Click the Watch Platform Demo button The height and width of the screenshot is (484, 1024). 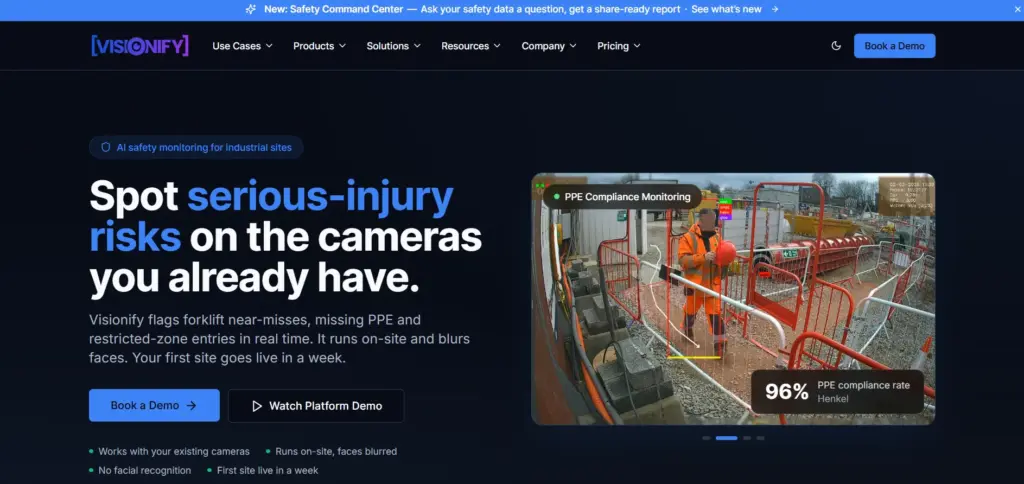[316, 406]
